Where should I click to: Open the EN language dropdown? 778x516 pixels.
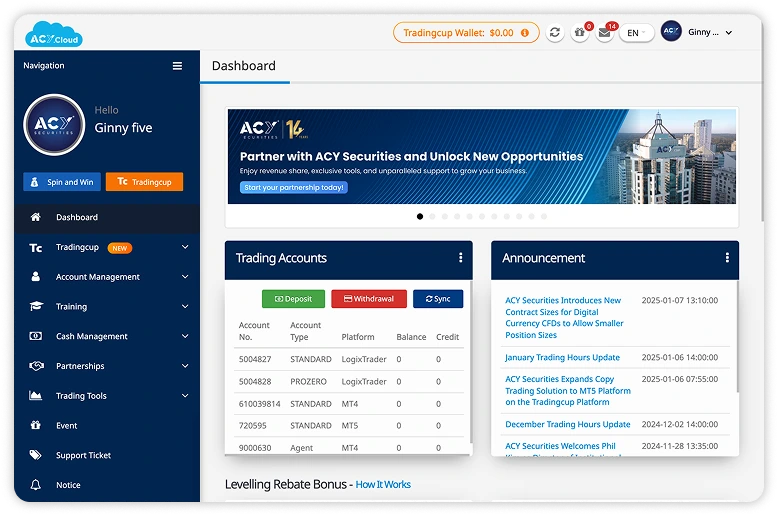[636, 33]
